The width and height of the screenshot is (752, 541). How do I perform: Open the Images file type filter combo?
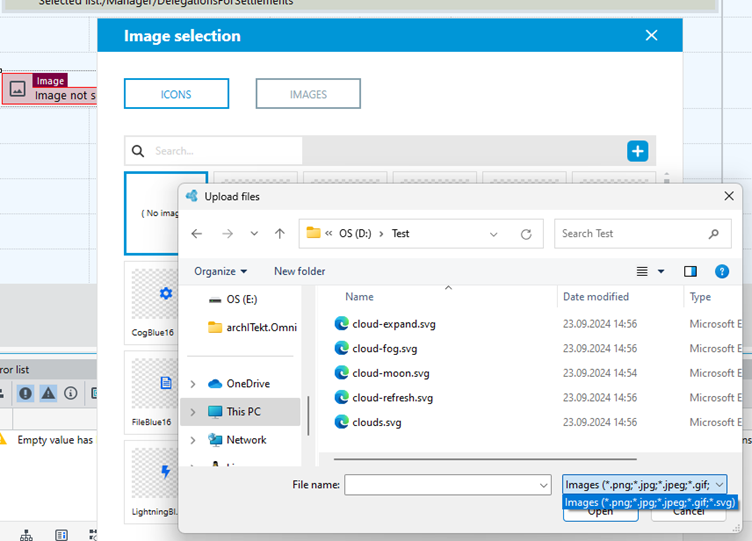(x=644, y=485)
